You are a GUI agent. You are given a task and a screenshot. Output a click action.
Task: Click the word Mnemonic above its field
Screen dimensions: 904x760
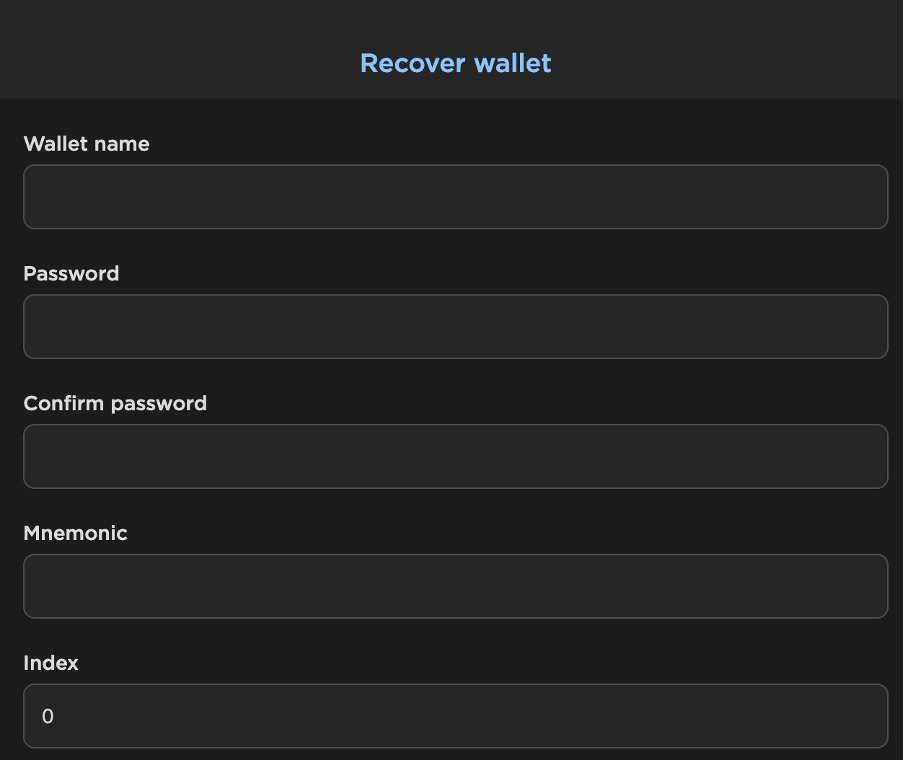coord(75,534)
